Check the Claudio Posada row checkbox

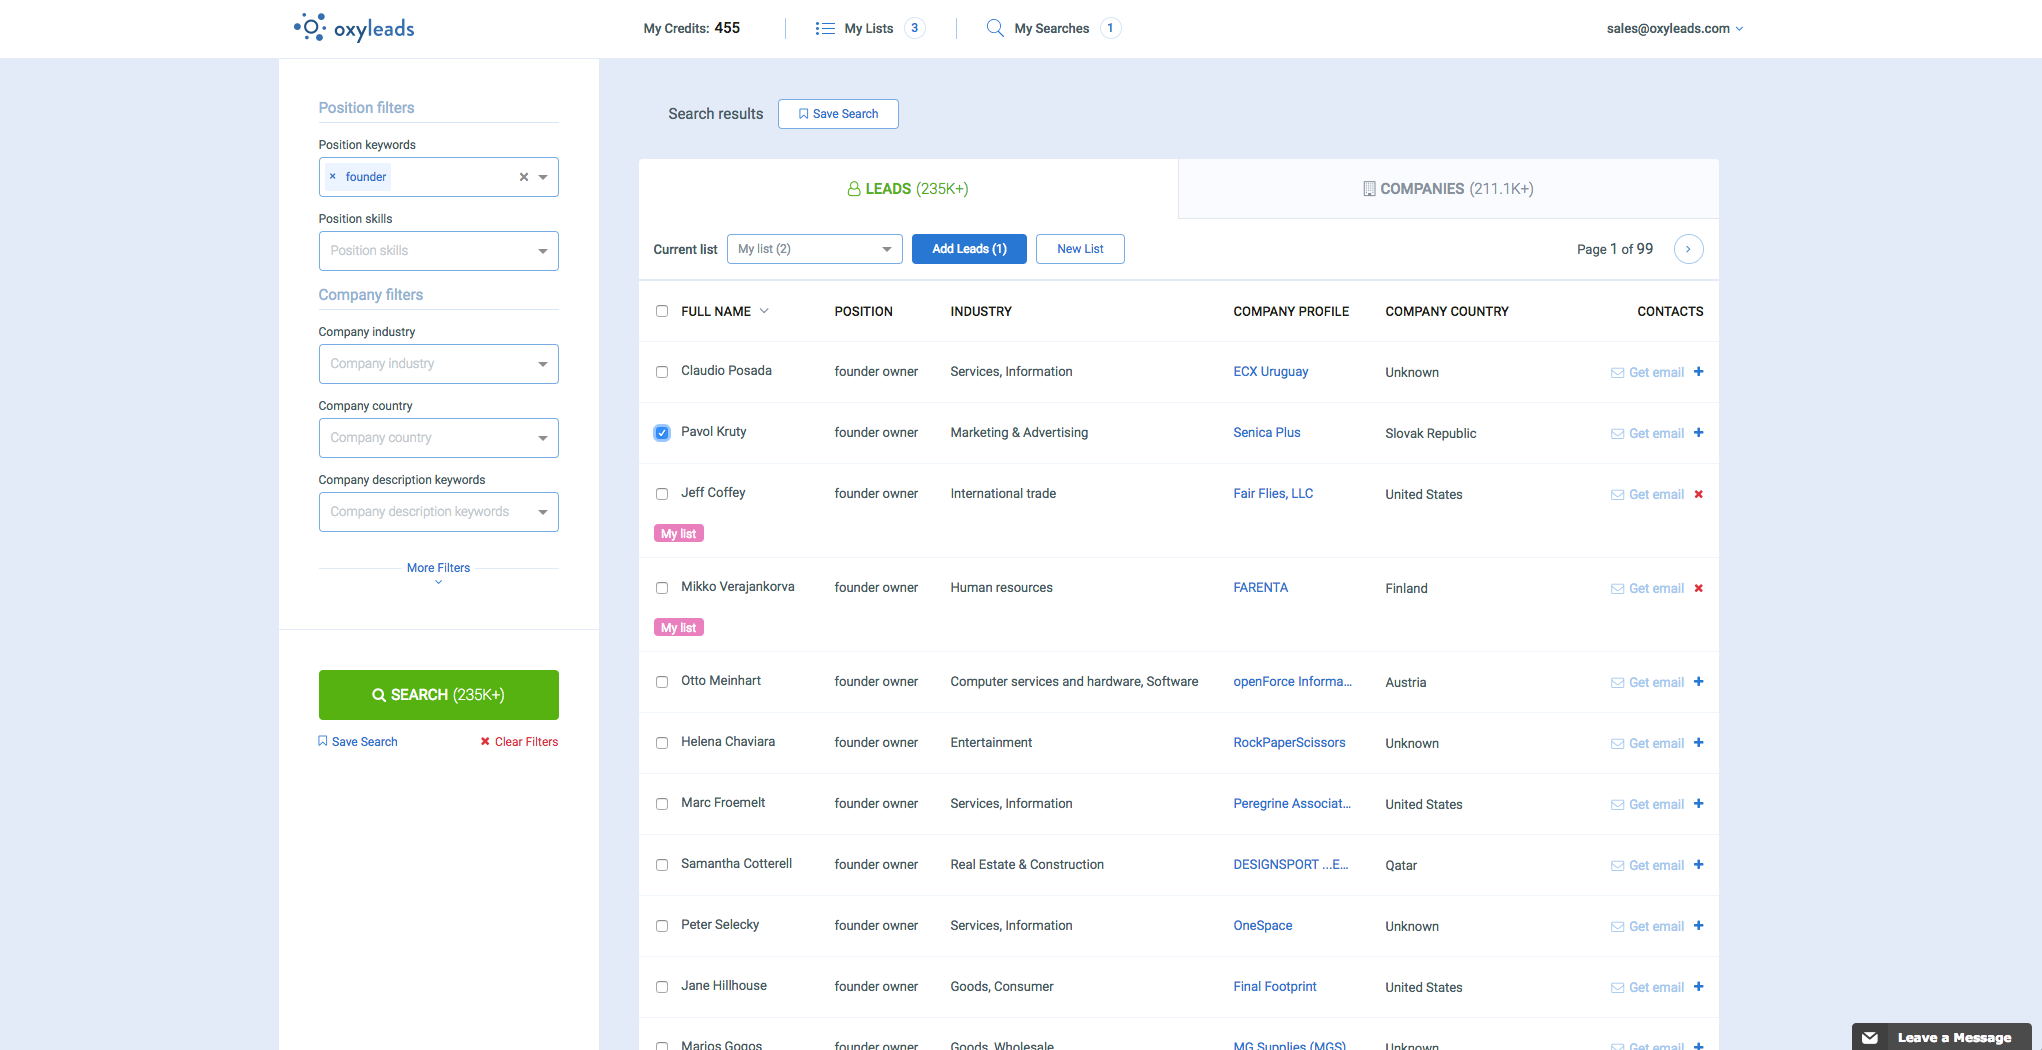[x=662, y=372]
